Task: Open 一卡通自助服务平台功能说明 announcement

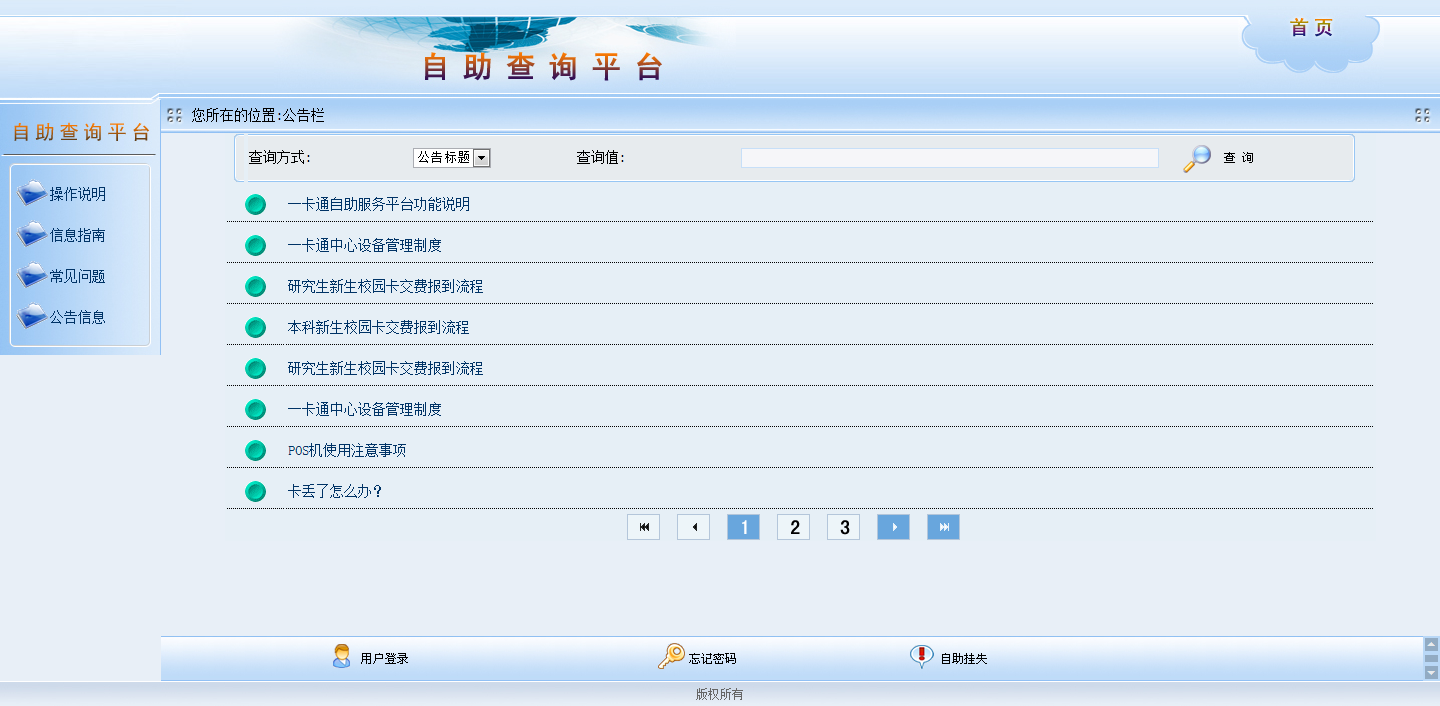Action: coord(378,205)
